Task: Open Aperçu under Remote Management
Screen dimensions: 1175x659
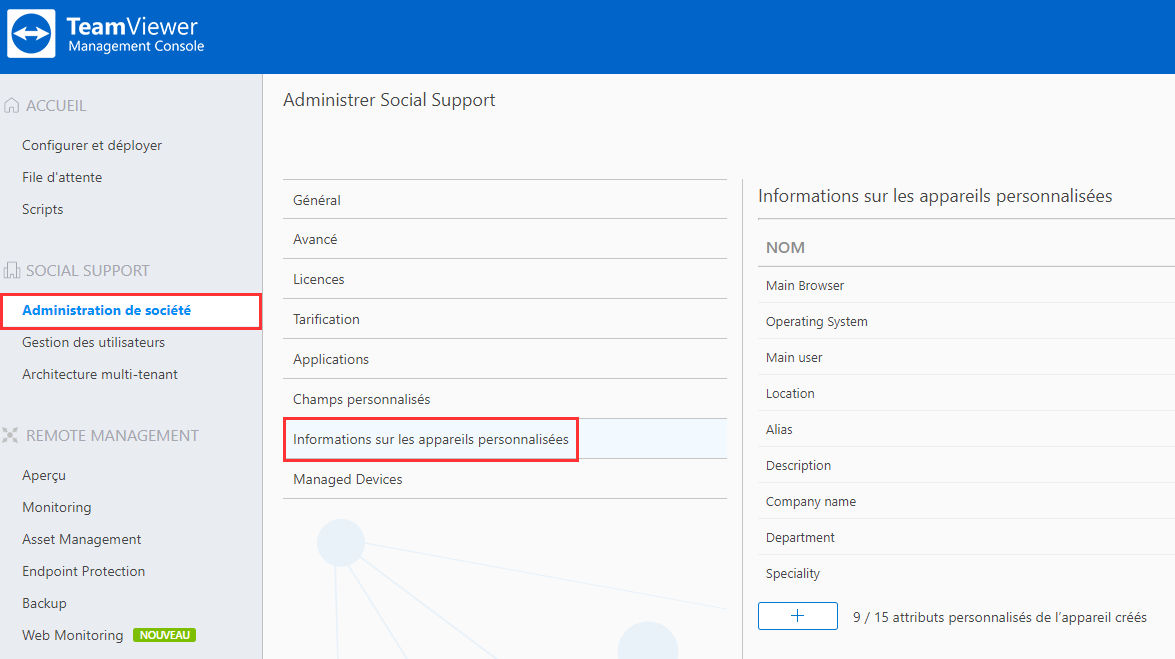Action: click(x=43, y=476)
